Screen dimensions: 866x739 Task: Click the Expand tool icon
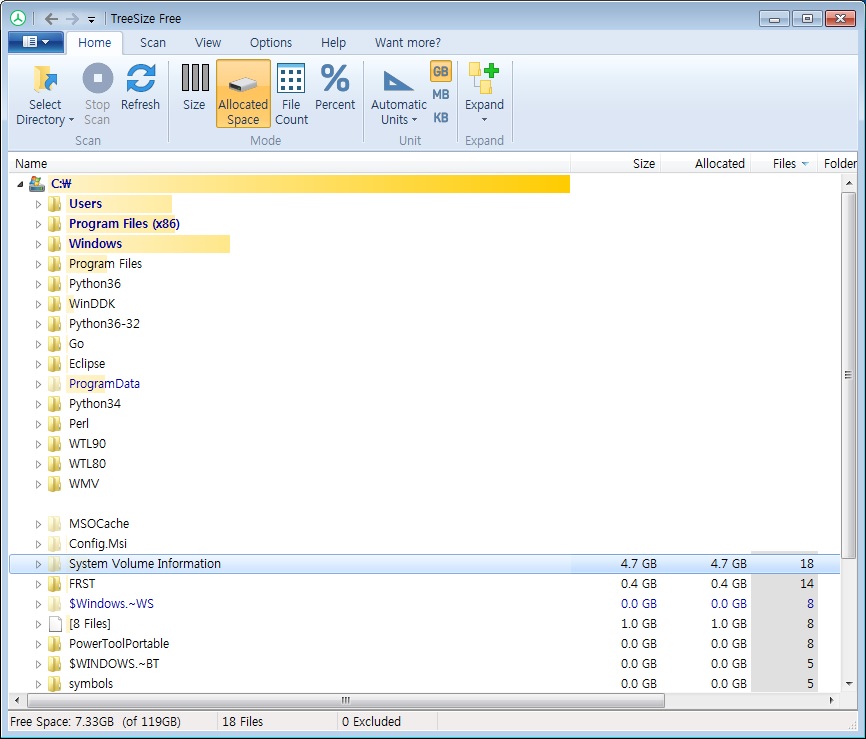tap(484, 78)
